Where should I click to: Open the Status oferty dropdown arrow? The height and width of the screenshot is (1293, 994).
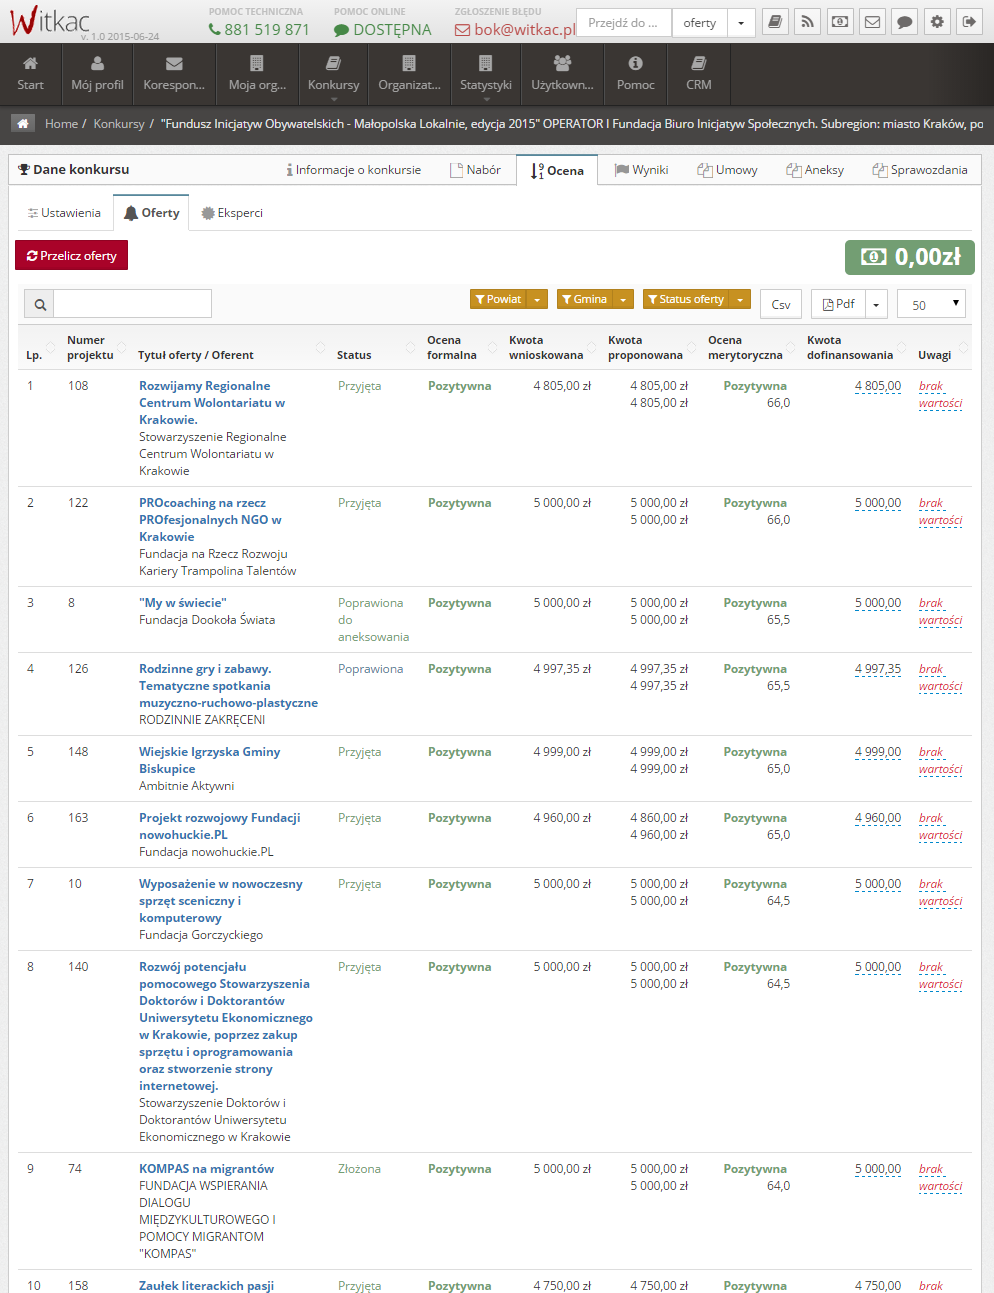tap(740, 299)
